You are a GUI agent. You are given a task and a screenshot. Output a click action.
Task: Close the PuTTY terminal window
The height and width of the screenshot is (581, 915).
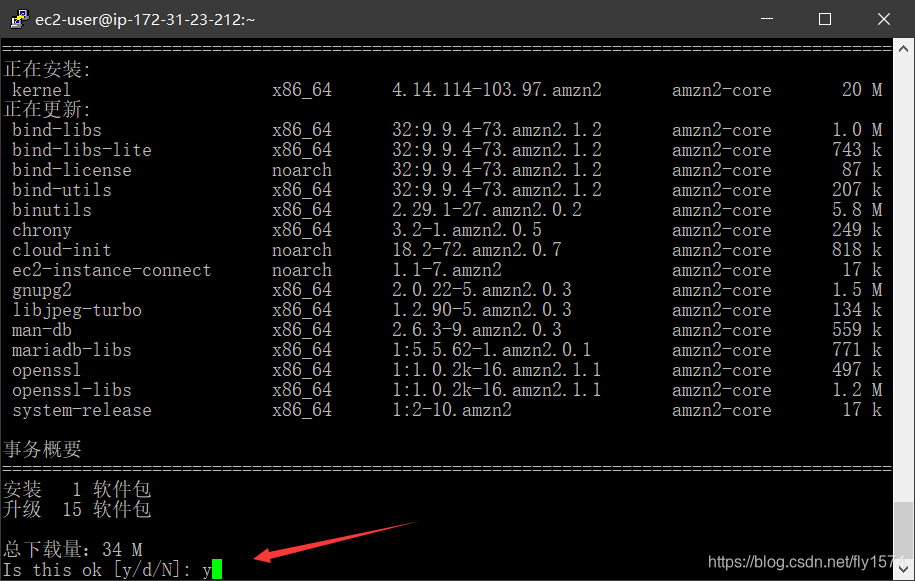click(x=883, y=19)
